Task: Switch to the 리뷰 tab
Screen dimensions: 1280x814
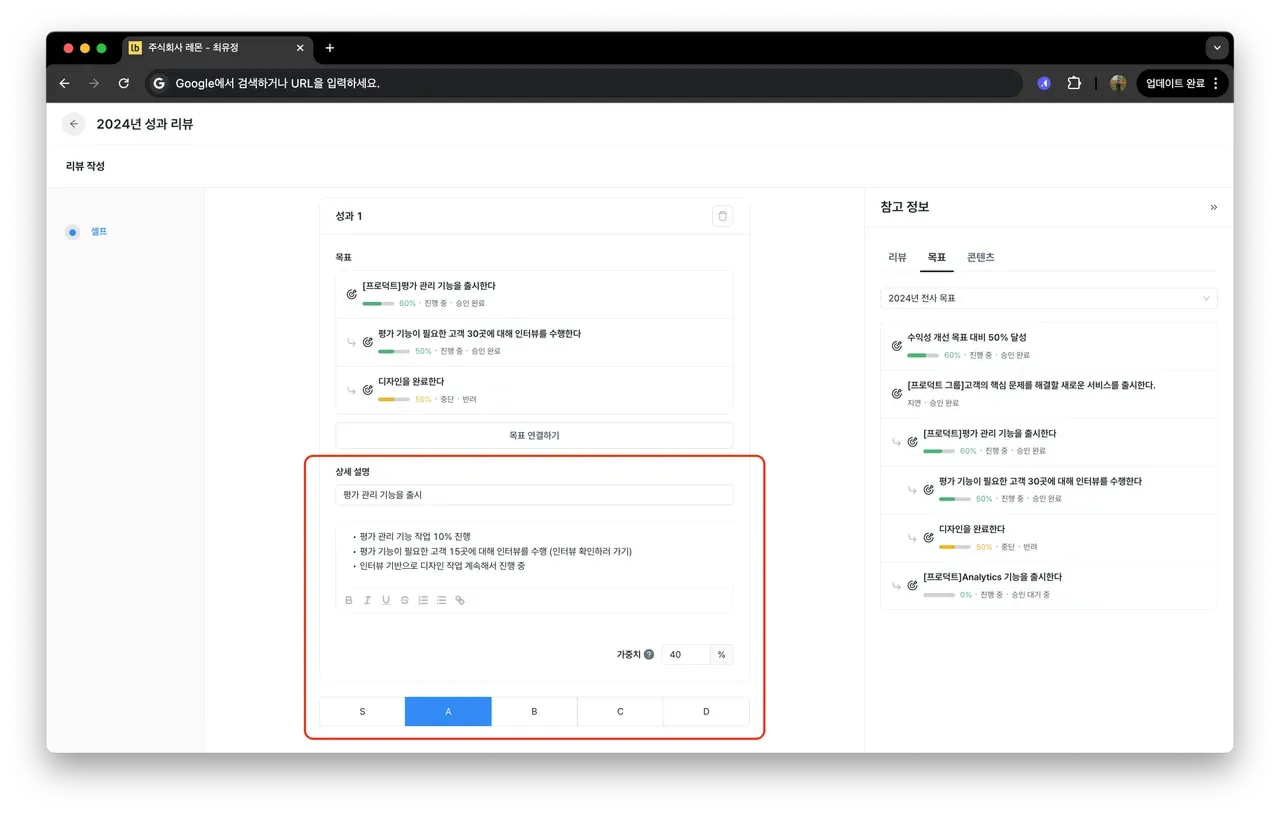Action: coord(897,257)
